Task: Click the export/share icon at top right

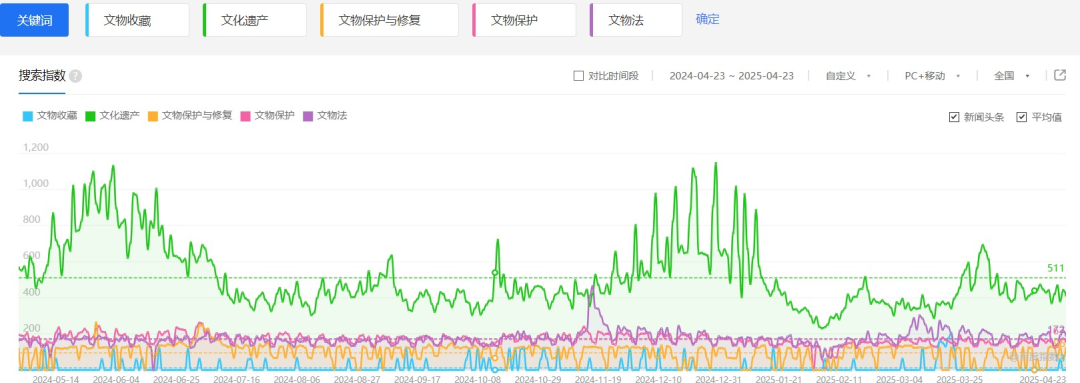Action: pyautogui.click(x=1060, y=75)
